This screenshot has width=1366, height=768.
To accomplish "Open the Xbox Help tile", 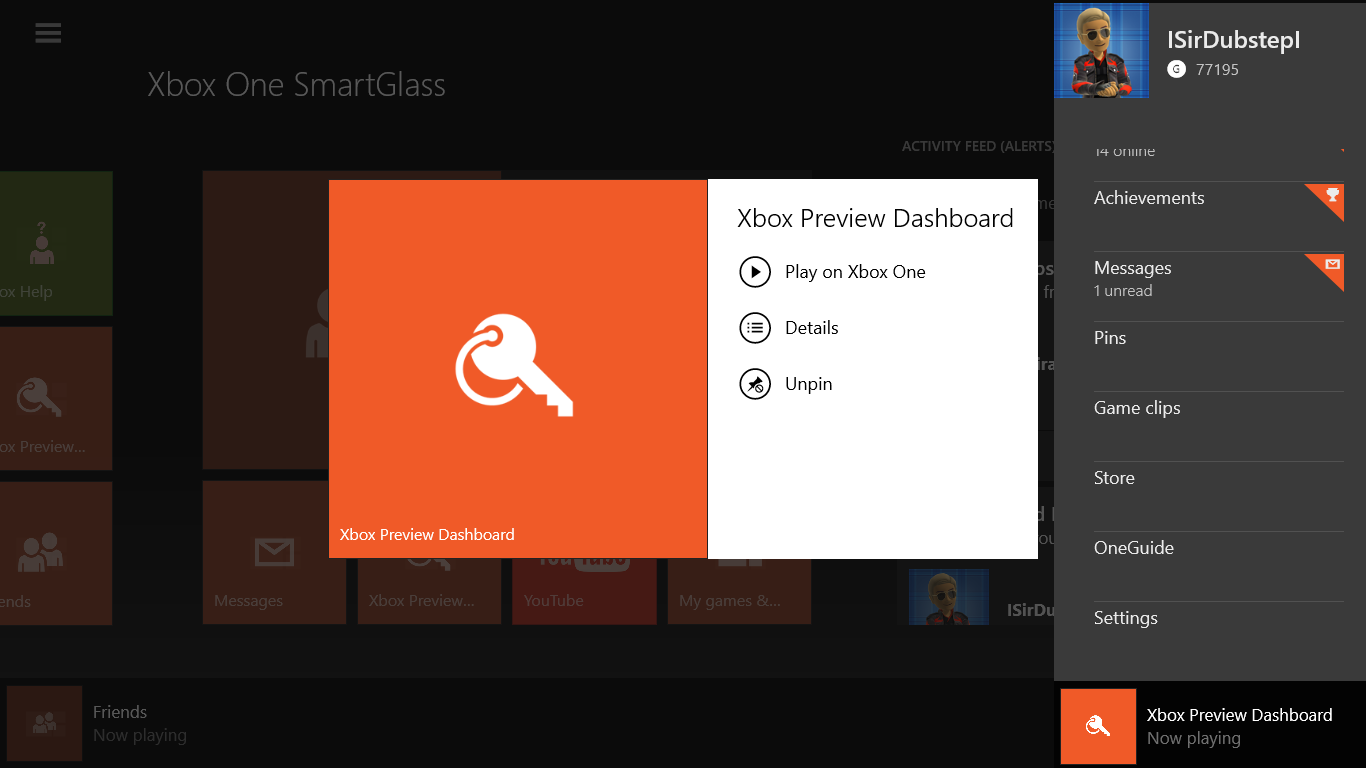I will (56, 243).
